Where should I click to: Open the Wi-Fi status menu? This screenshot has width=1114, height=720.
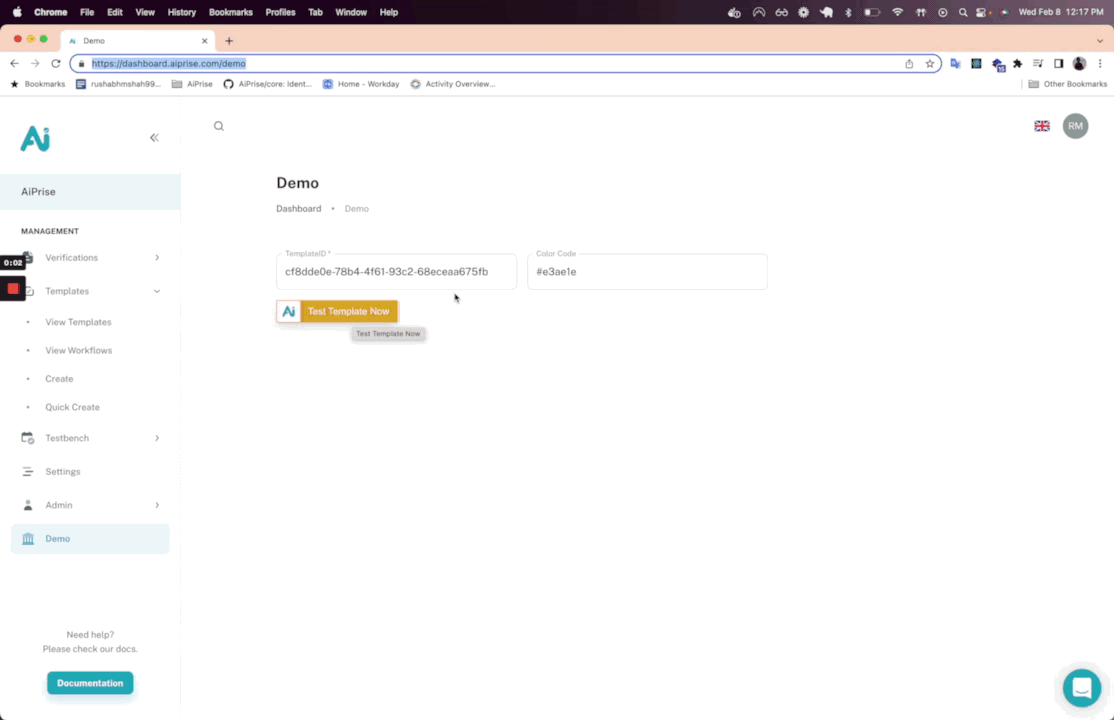click(897, 12)
